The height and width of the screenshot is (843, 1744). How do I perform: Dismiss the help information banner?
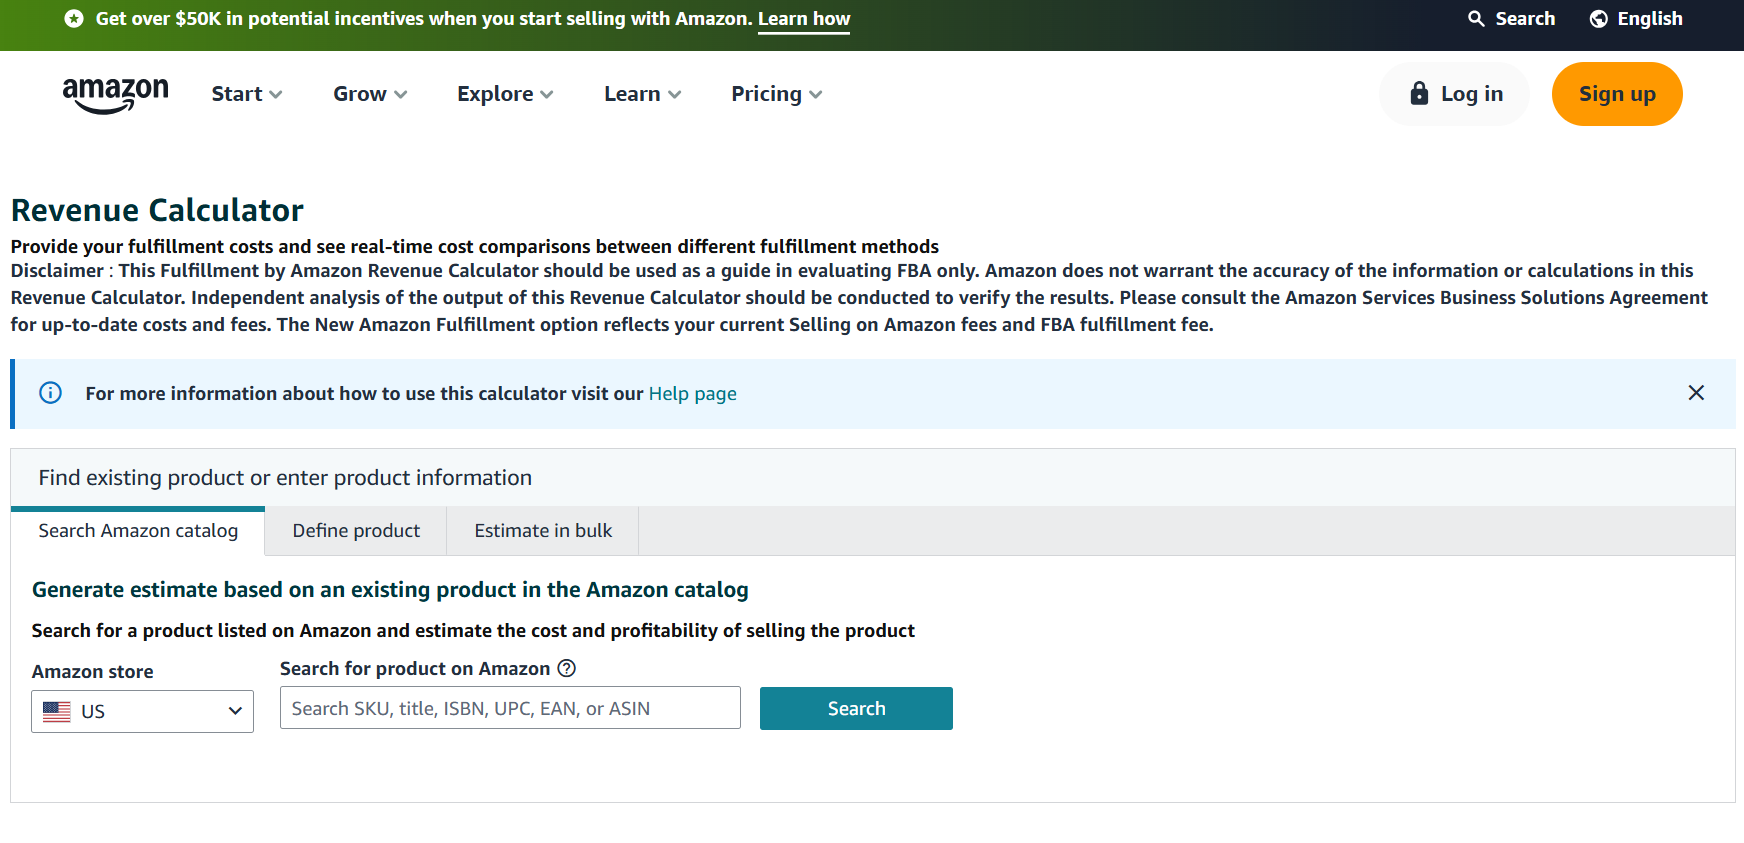[x=1696, y=393]
